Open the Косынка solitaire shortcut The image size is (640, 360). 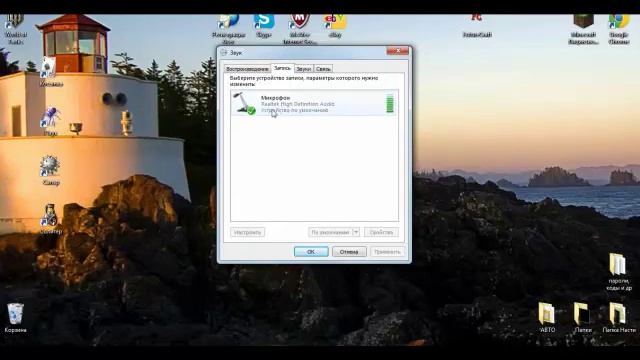51,72
